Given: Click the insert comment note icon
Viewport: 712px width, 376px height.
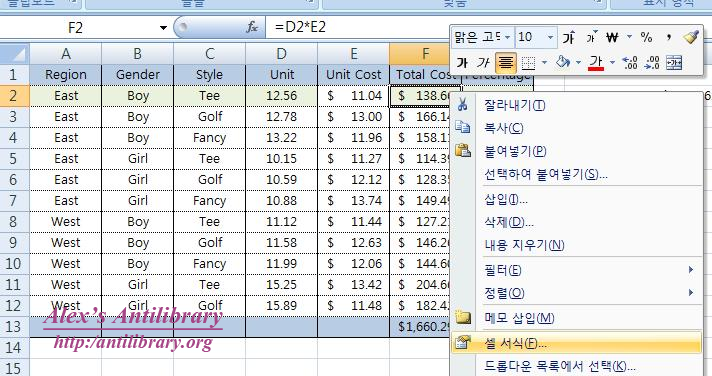Looking at the screenshot, I should (462, 317).
